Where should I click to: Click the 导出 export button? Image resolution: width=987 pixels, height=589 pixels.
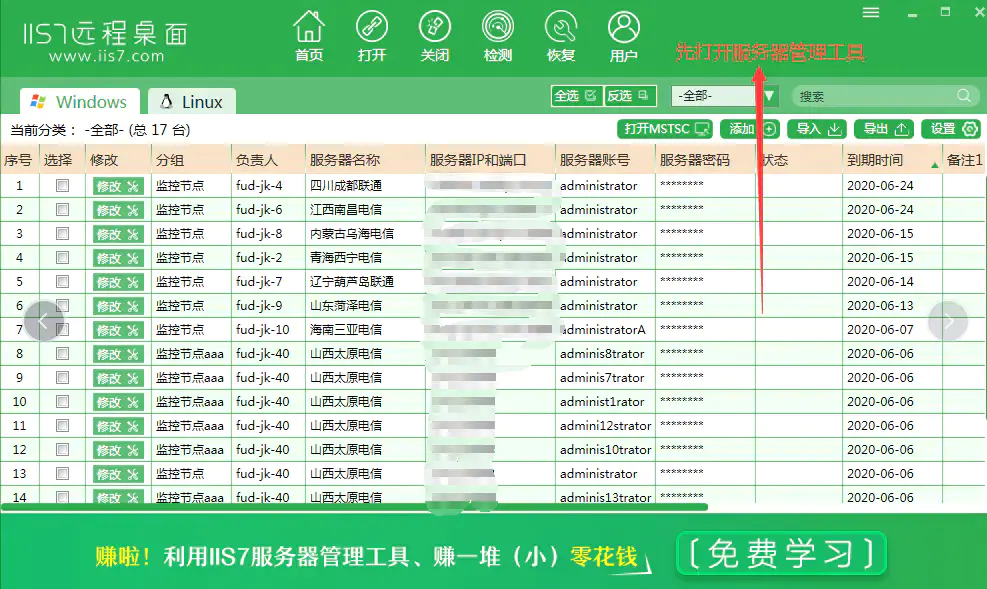[884, 129]
